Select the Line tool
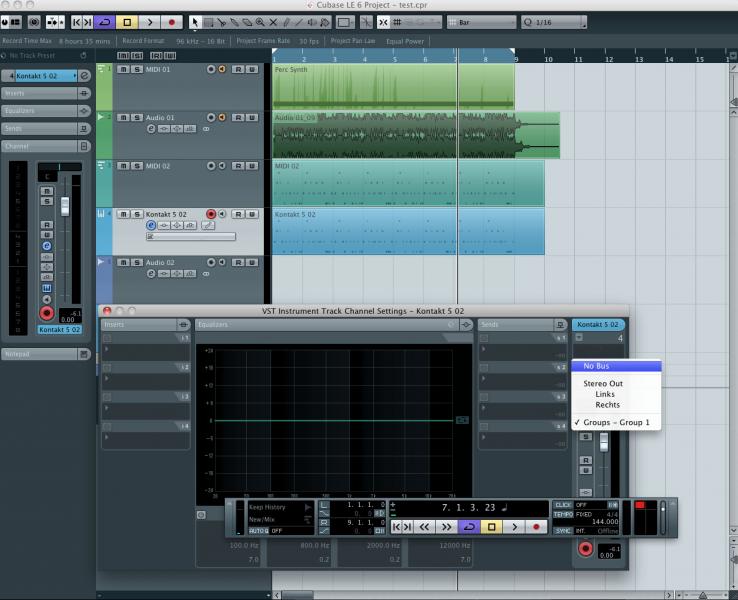The width and height of the screenshot is (738, 600). 298,22
